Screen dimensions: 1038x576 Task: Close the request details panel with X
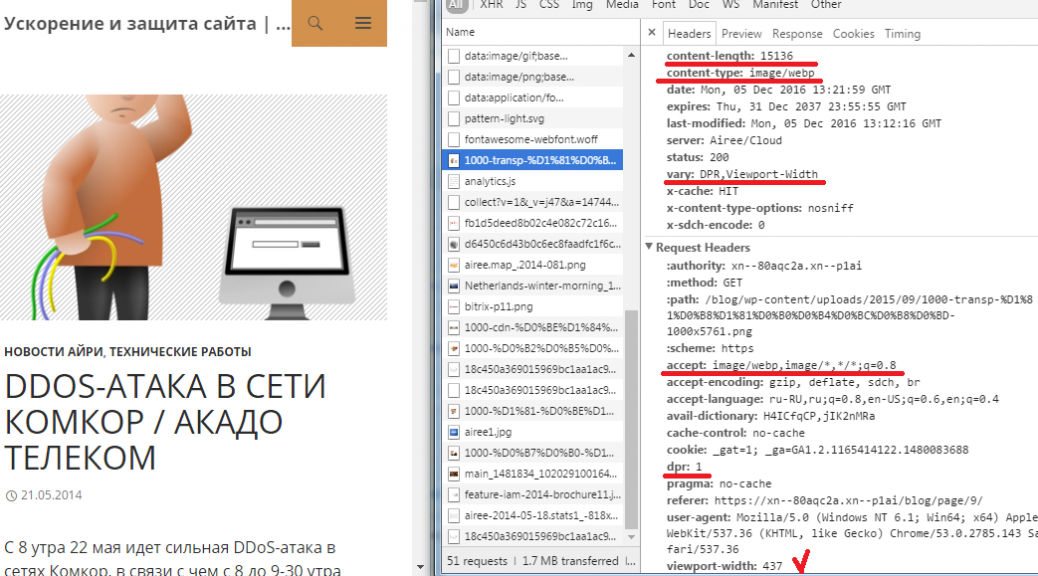[x=652, y=33]
